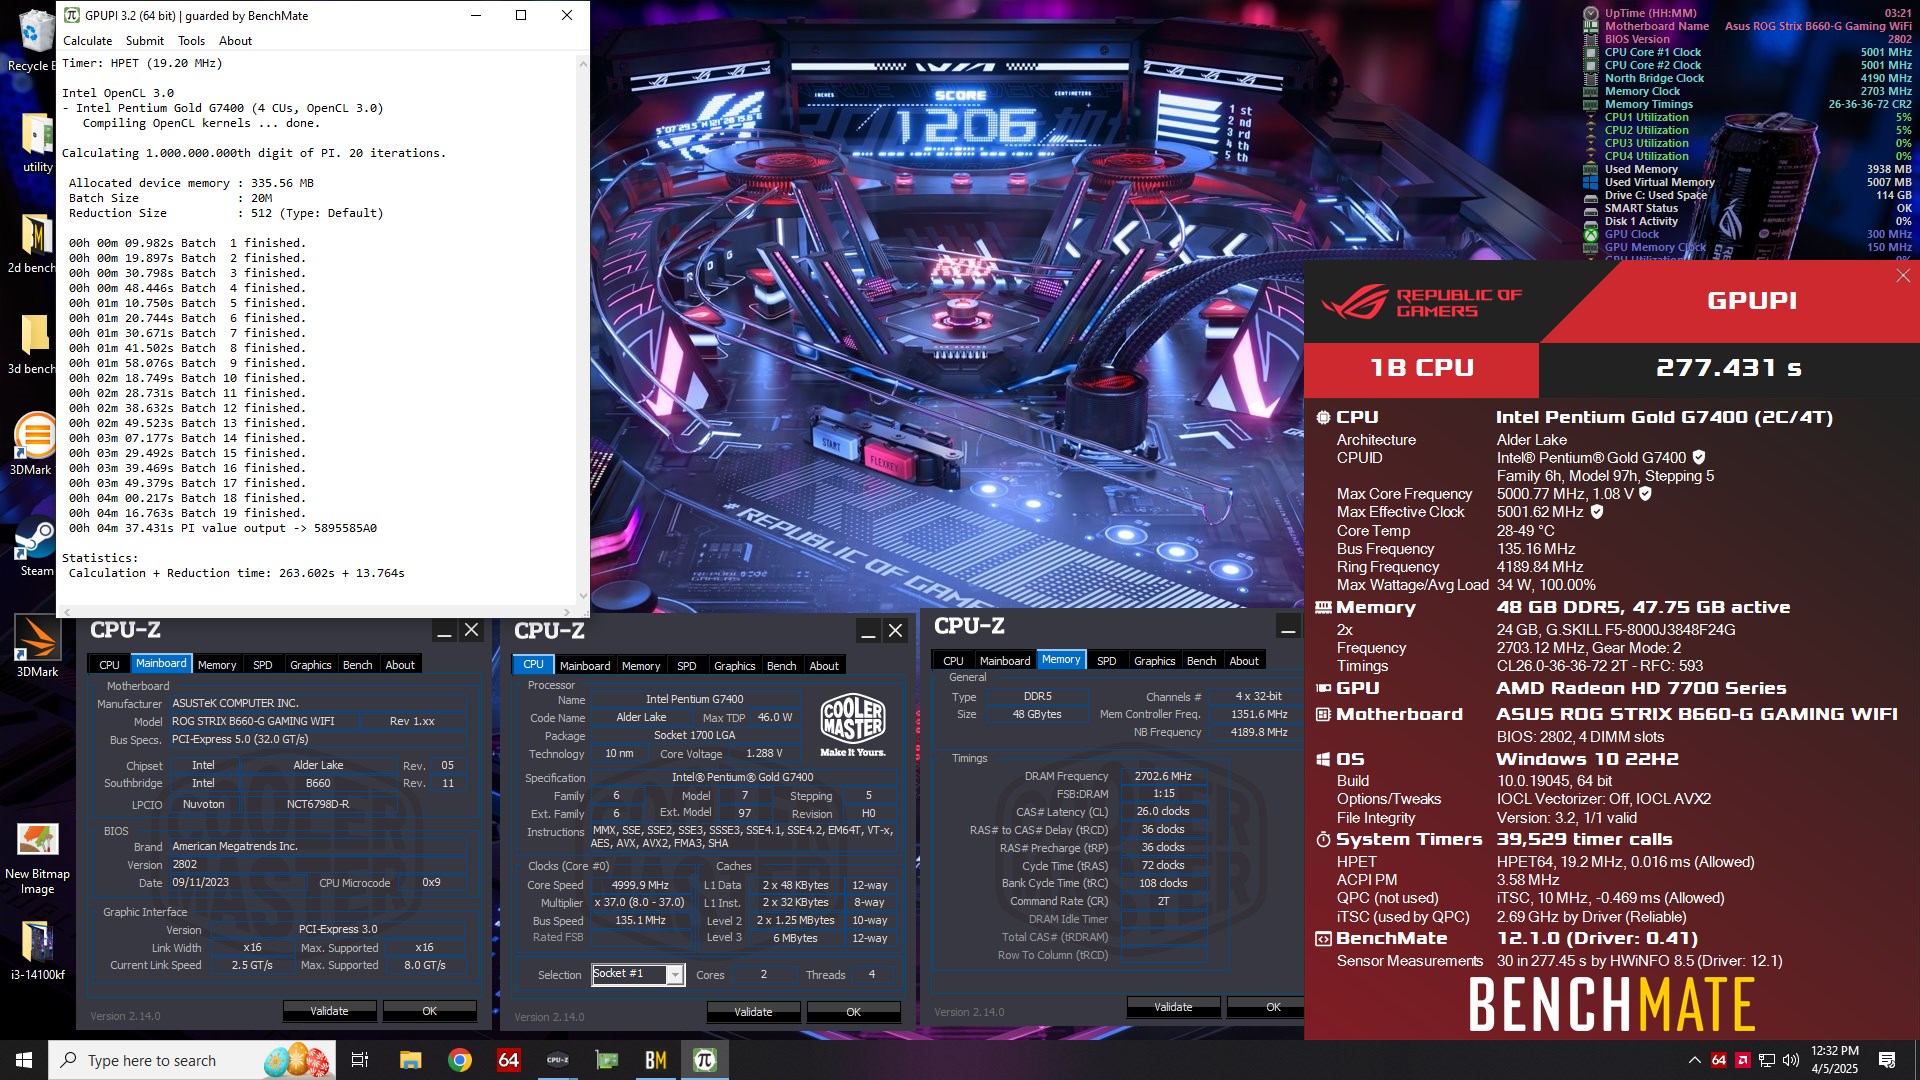Open the Calculate menu in GPUPI
Image resolution: width=1920 pixels, height=1080 pixels.
click(x=88, y=41)
